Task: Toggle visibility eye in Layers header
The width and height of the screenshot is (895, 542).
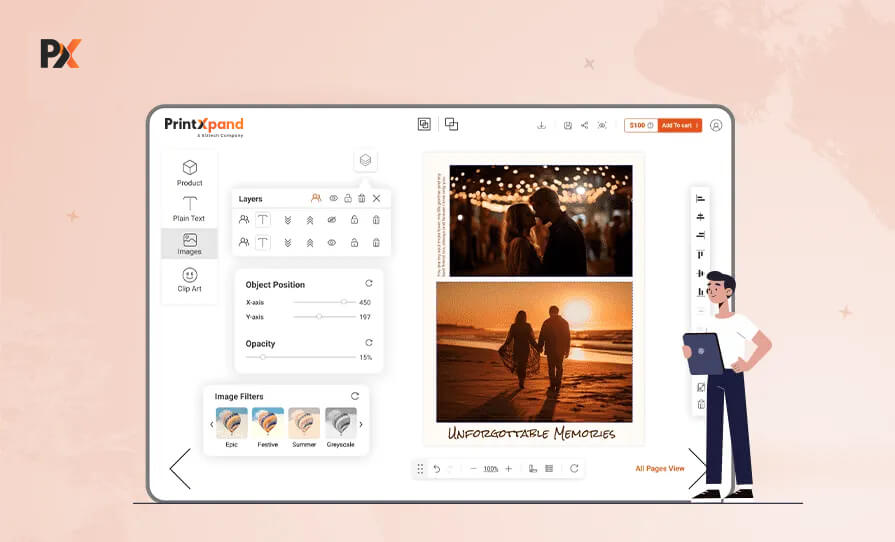Action: pos(333,199)
